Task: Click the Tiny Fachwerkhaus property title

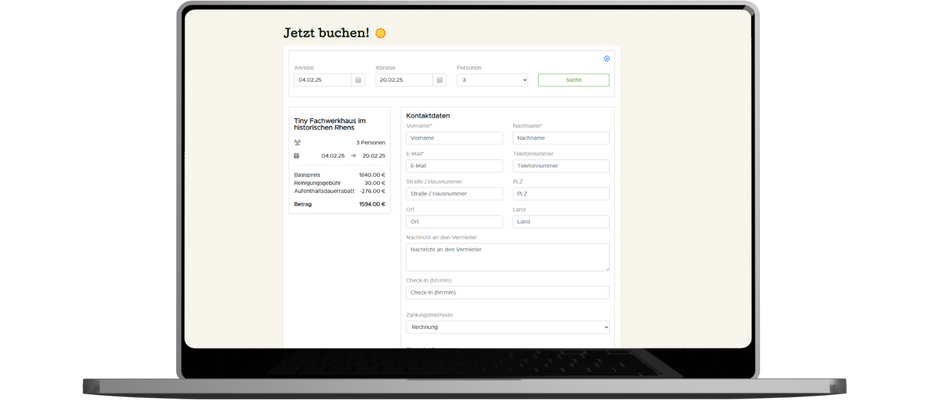Action: [330, 124]
